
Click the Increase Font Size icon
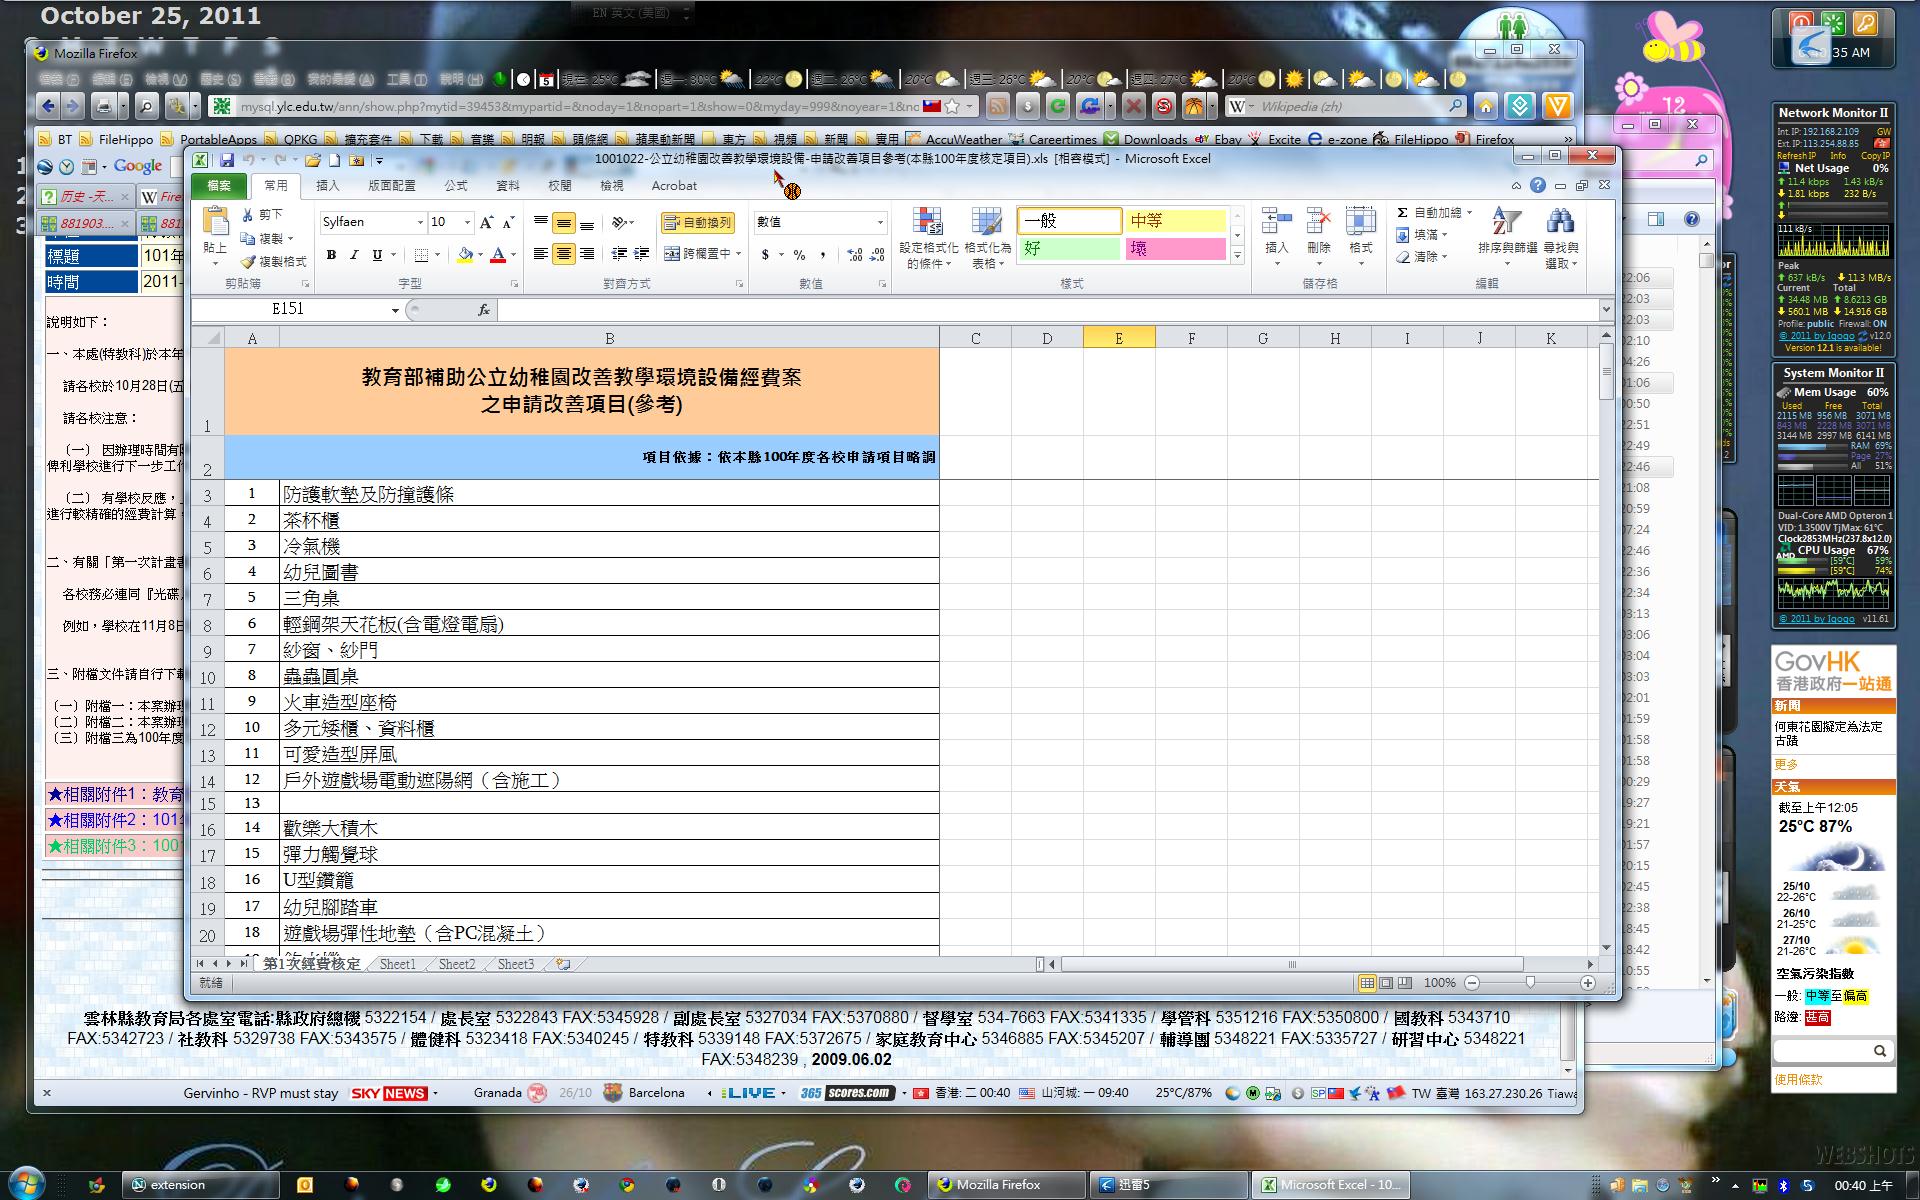[486, 222]
